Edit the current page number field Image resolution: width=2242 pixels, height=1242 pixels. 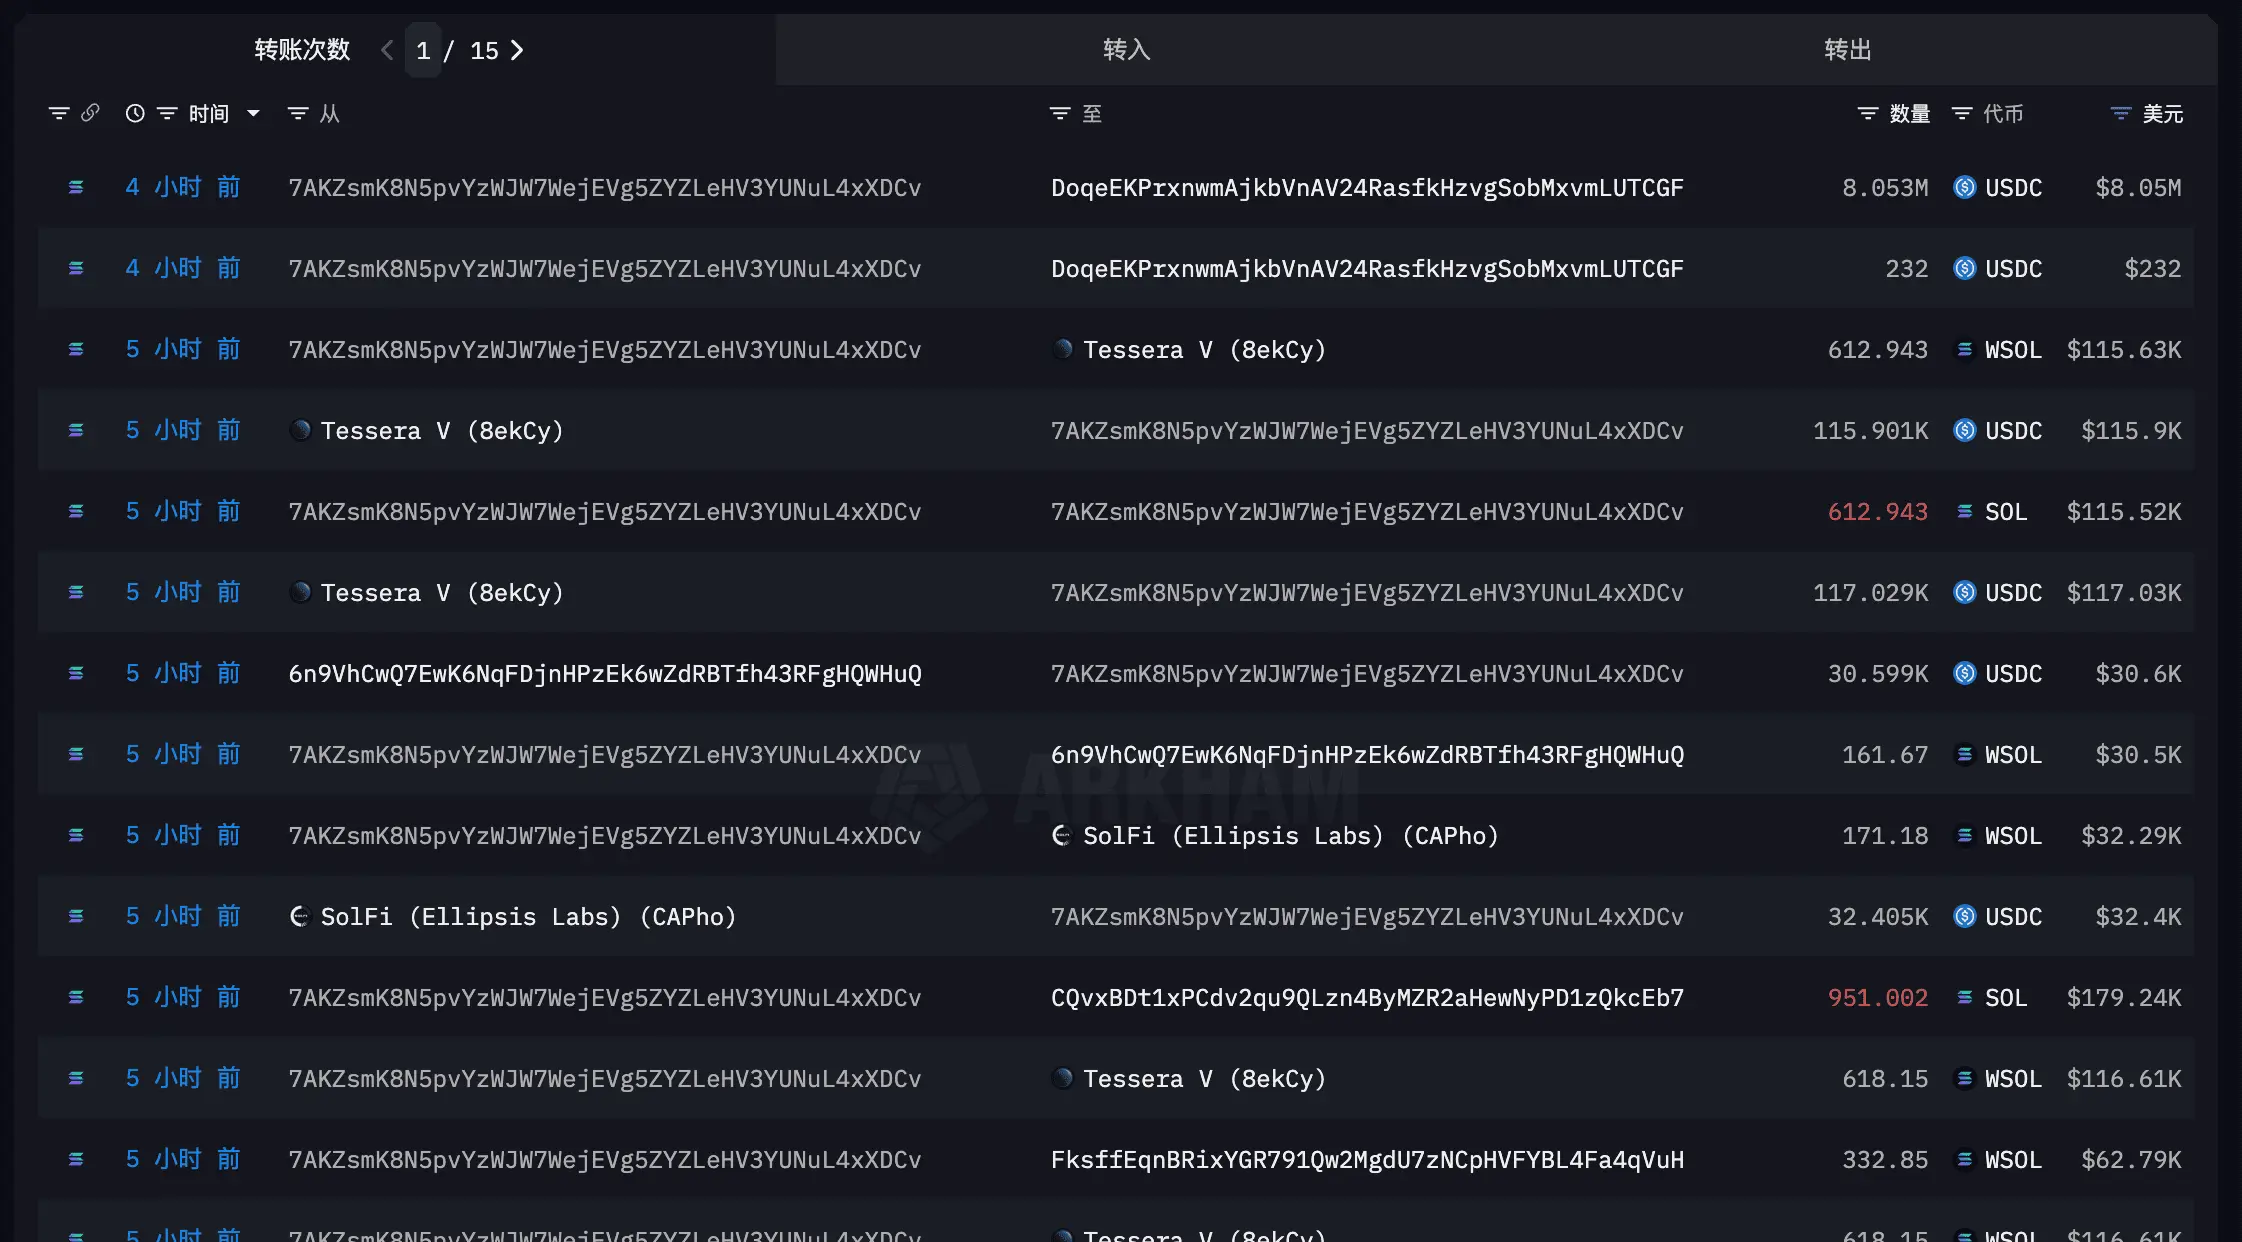click(x=423, y=50)
